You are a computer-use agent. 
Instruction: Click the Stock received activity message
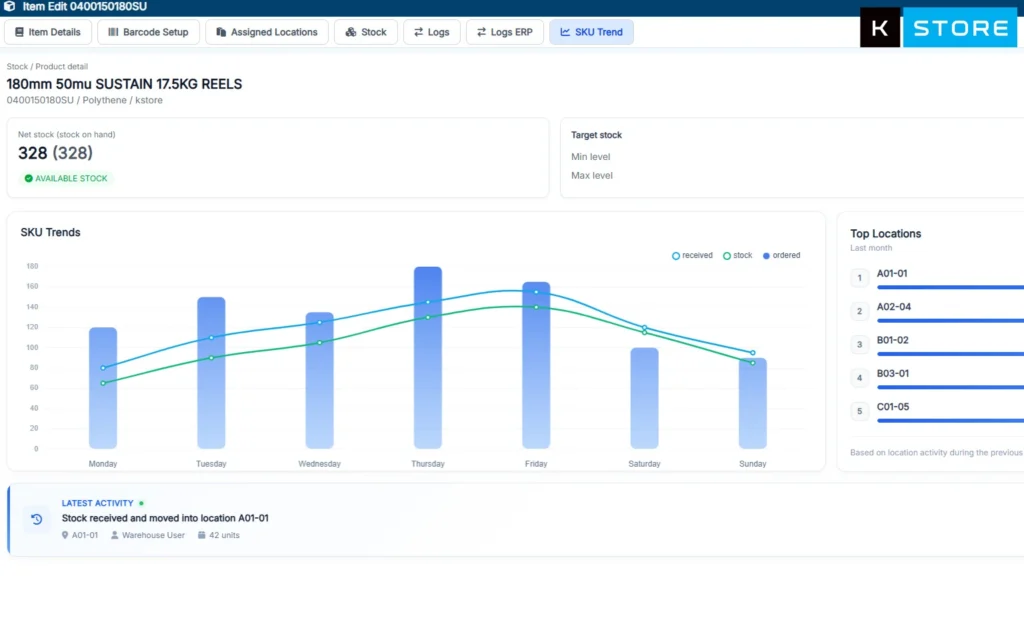(x=165, y=518)
